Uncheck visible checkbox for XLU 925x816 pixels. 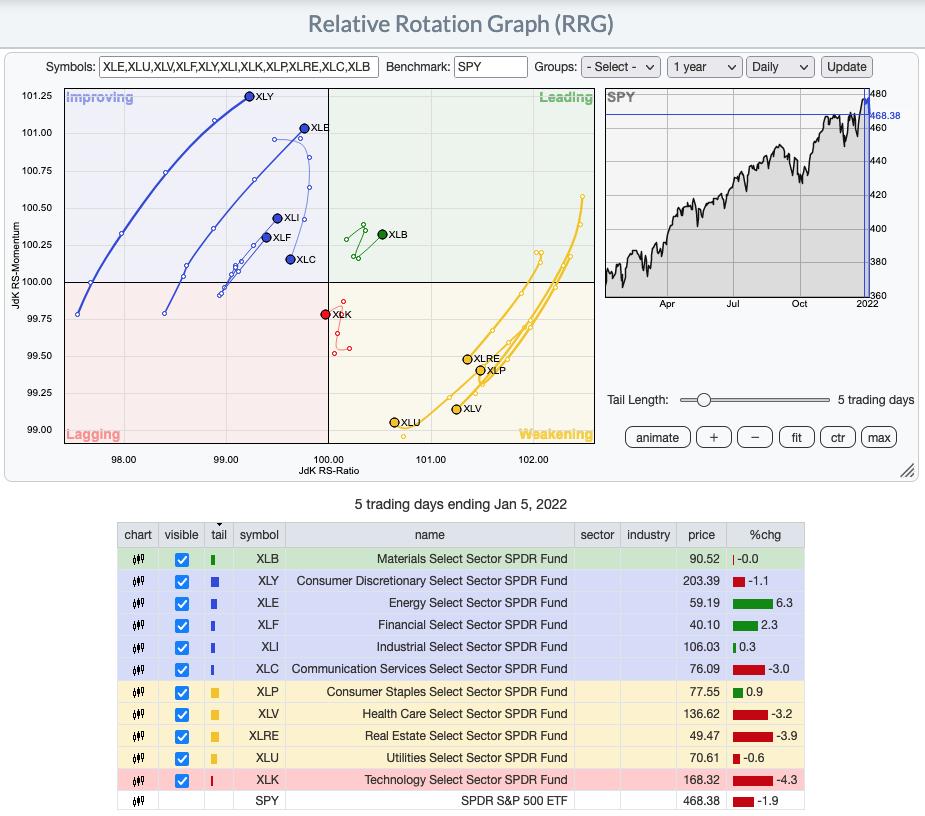point(182,759)
